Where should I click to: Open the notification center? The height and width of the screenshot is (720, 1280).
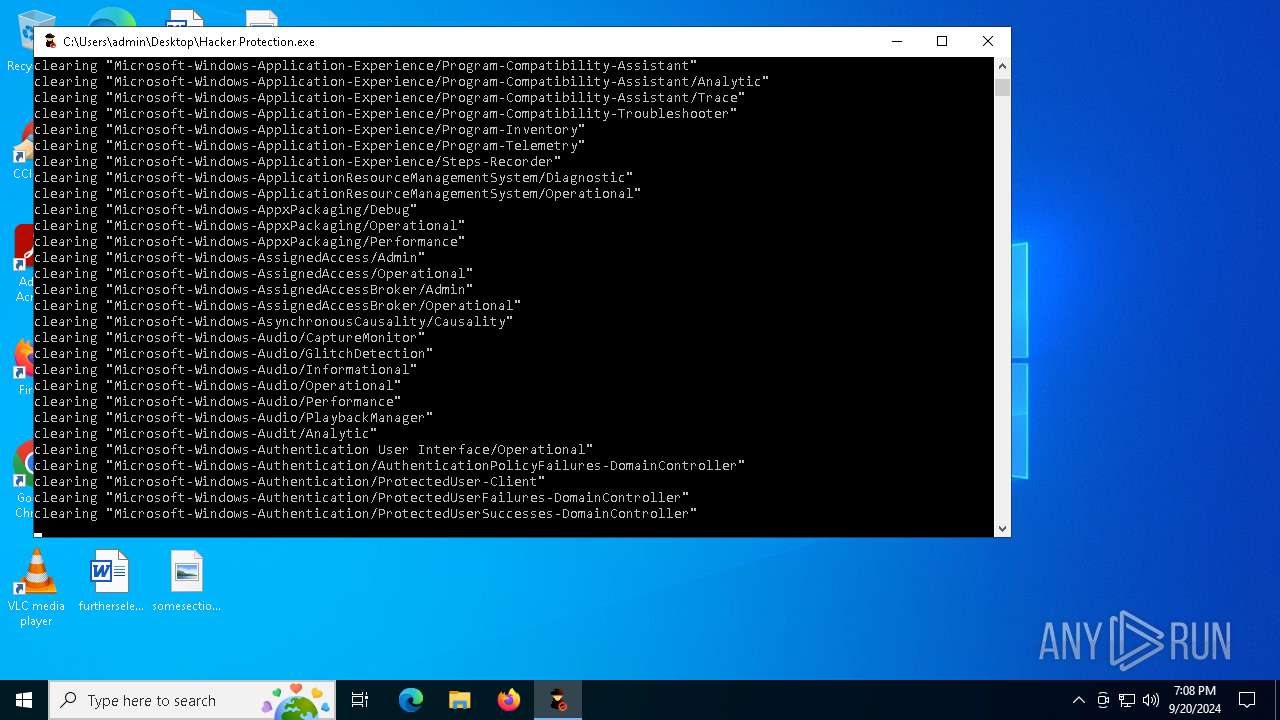point(1247,700)
